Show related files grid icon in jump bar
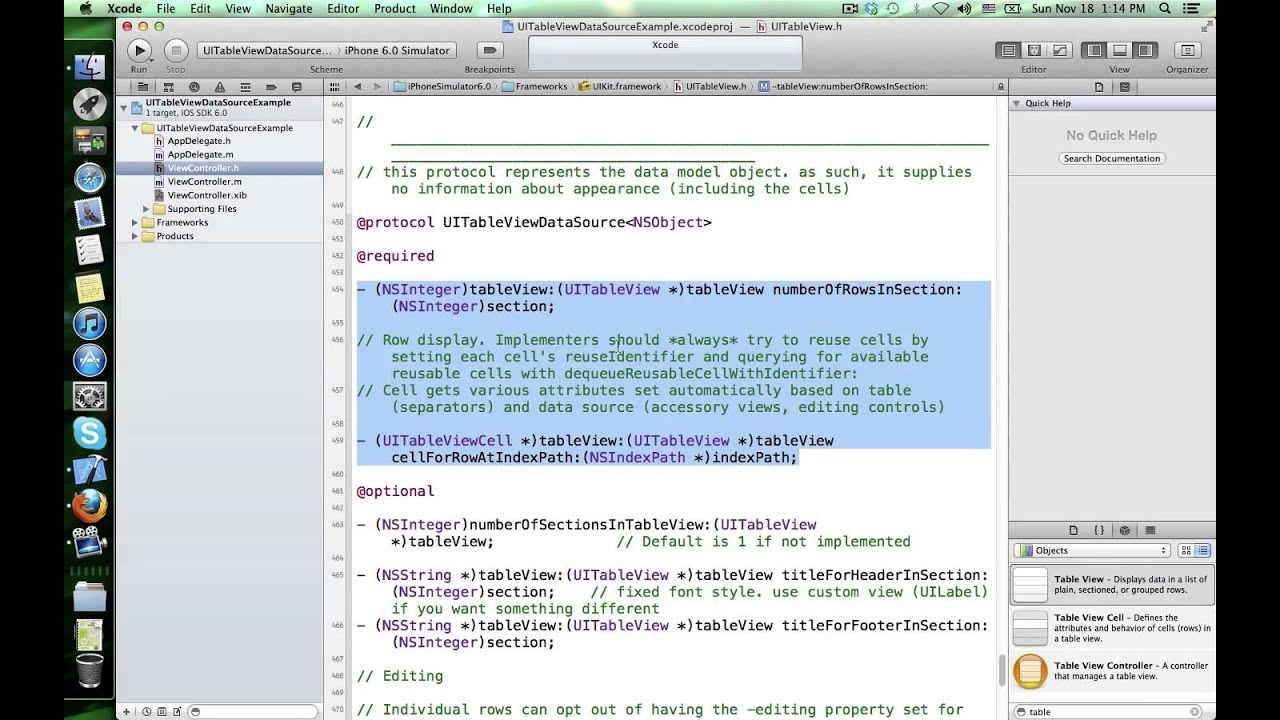This screenshot has height=720, width=1280. tap(337, 87)
